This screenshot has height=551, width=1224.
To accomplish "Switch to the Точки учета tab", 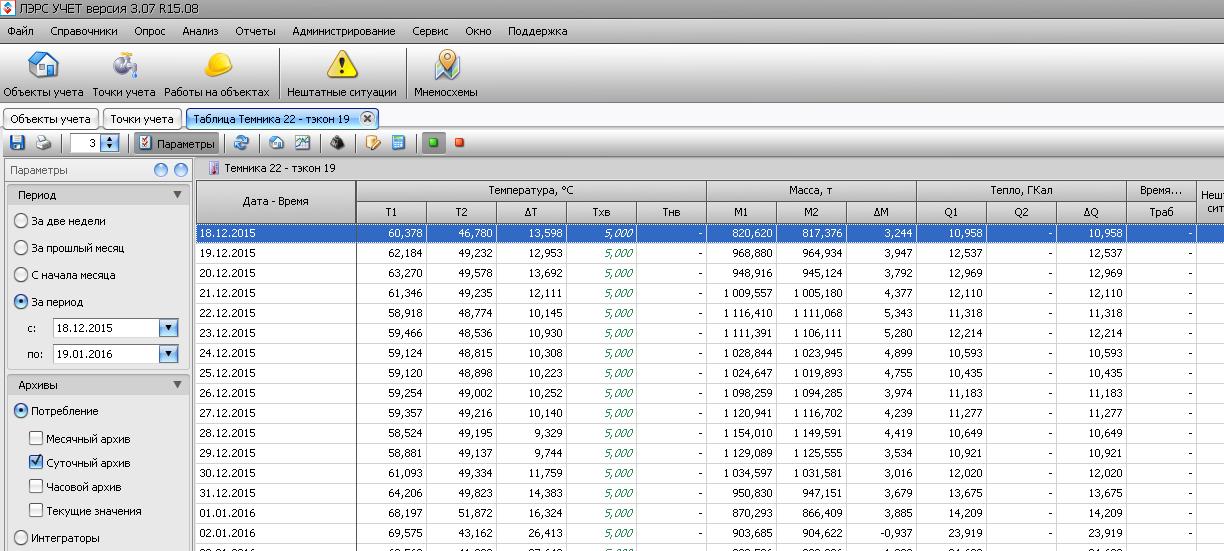I will (x=142, y=118).
